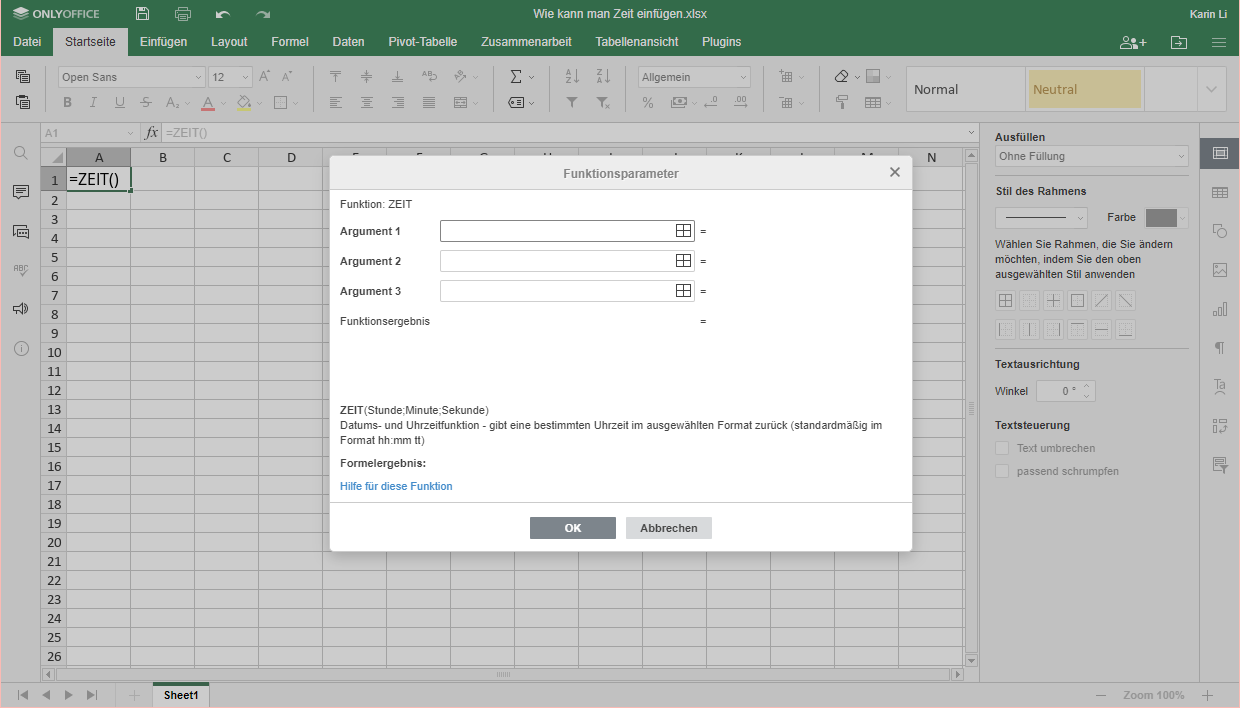This screenshot has height=708, width=1240.
Task: Open the spell check icon in sidebar
Action: (x=21, y=270)
